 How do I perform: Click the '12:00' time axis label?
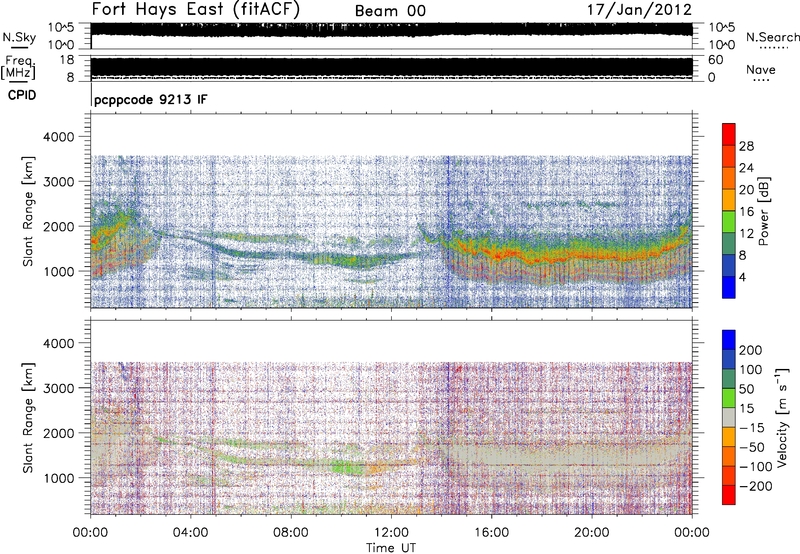391,533
